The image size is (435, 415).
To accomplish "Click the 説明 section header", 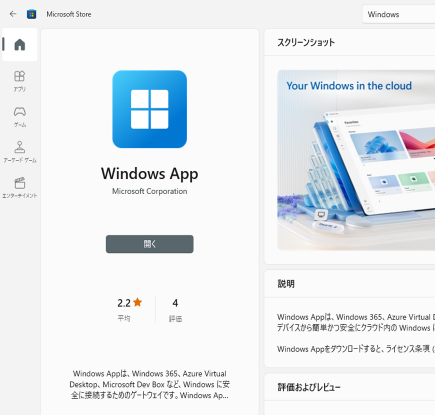I will coord(286,284).
